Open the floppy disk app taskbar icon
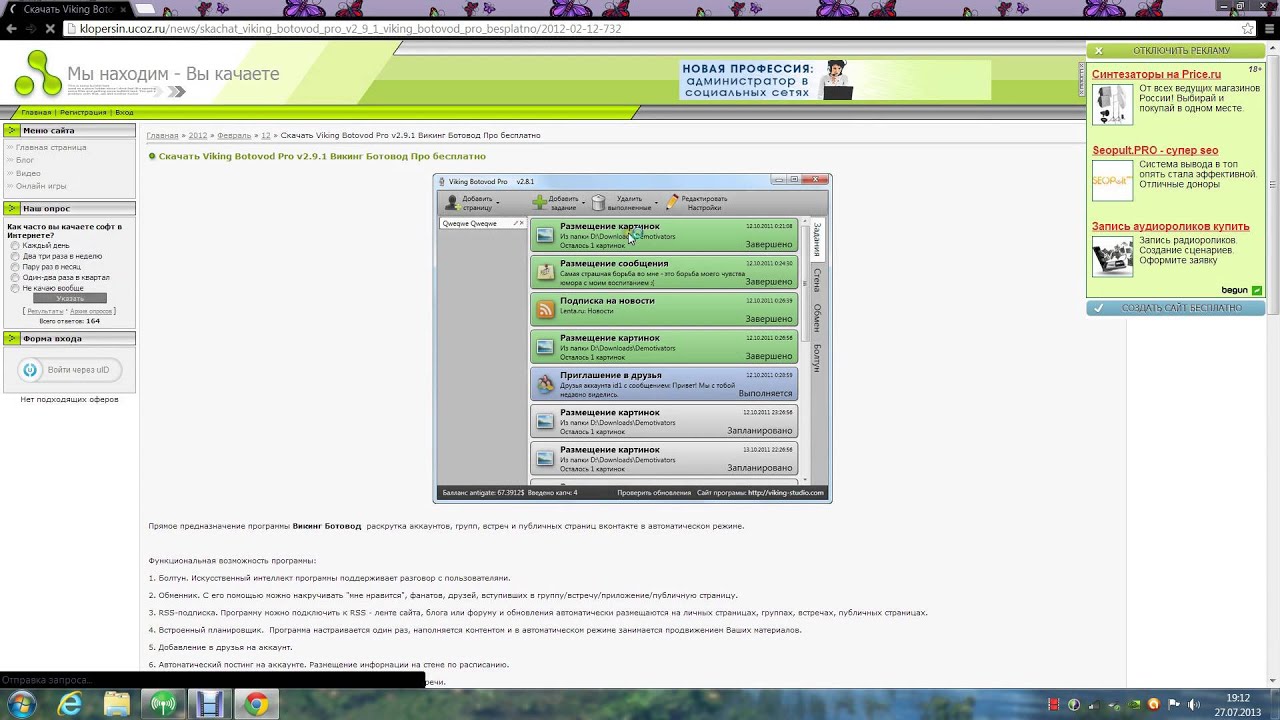Viewport: 1280px width, 720px height. [x=209, y=705]
